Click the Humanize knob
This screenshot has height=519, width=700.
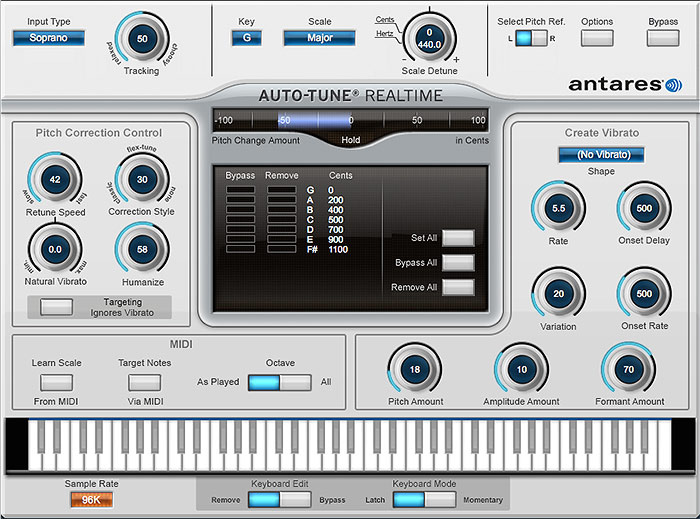click(x=142, y=250)
